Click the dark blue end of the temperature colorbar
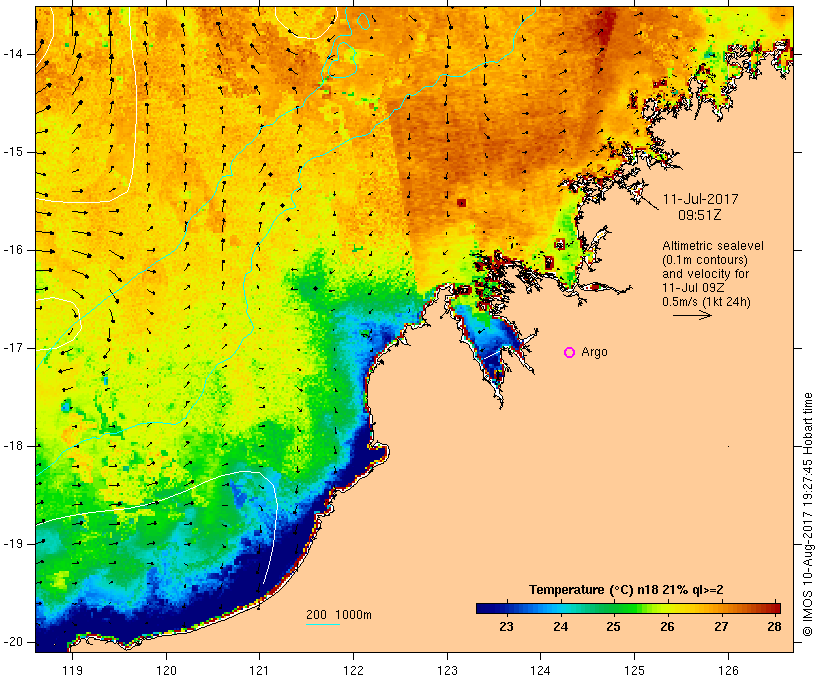820x680 pixels. [484, 608]
